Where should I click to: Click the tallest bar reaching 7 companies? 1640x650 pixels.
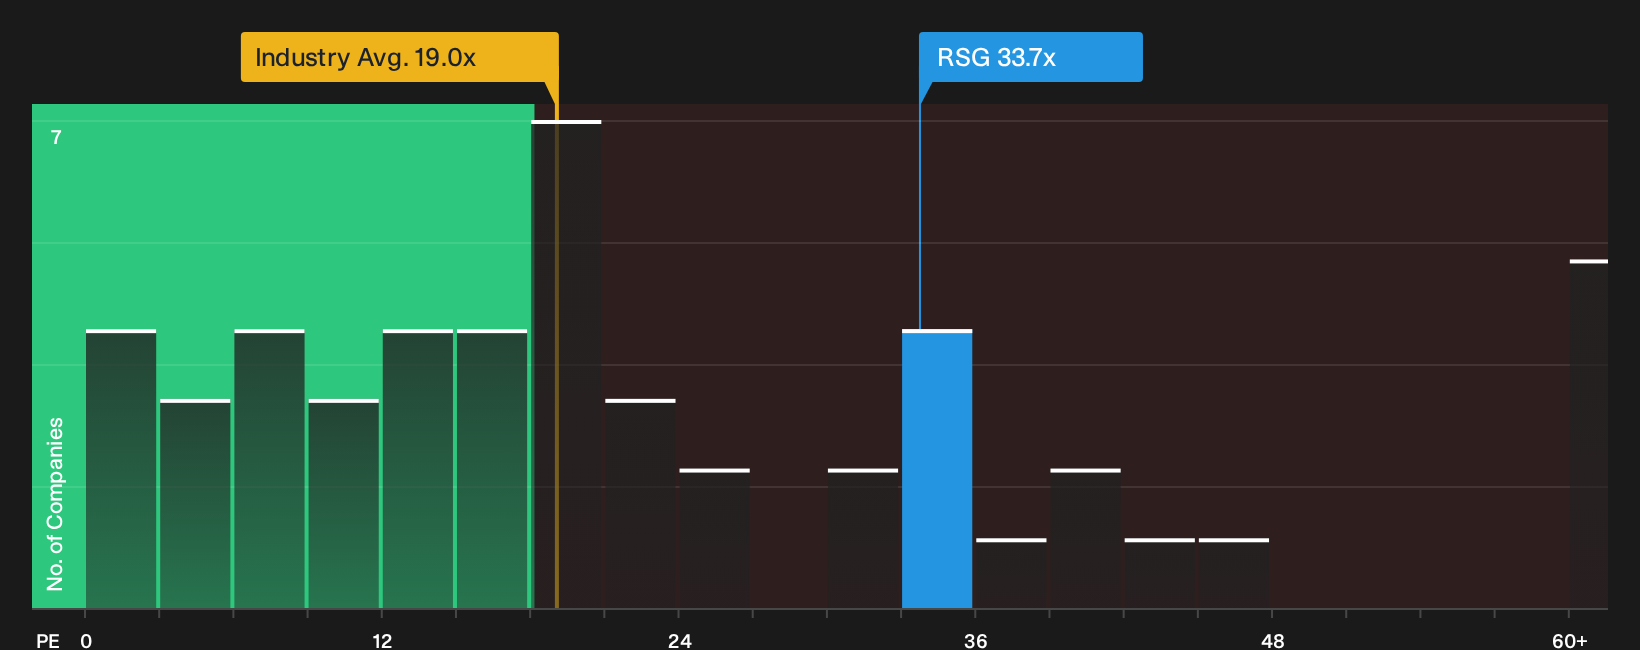point(566,365)
